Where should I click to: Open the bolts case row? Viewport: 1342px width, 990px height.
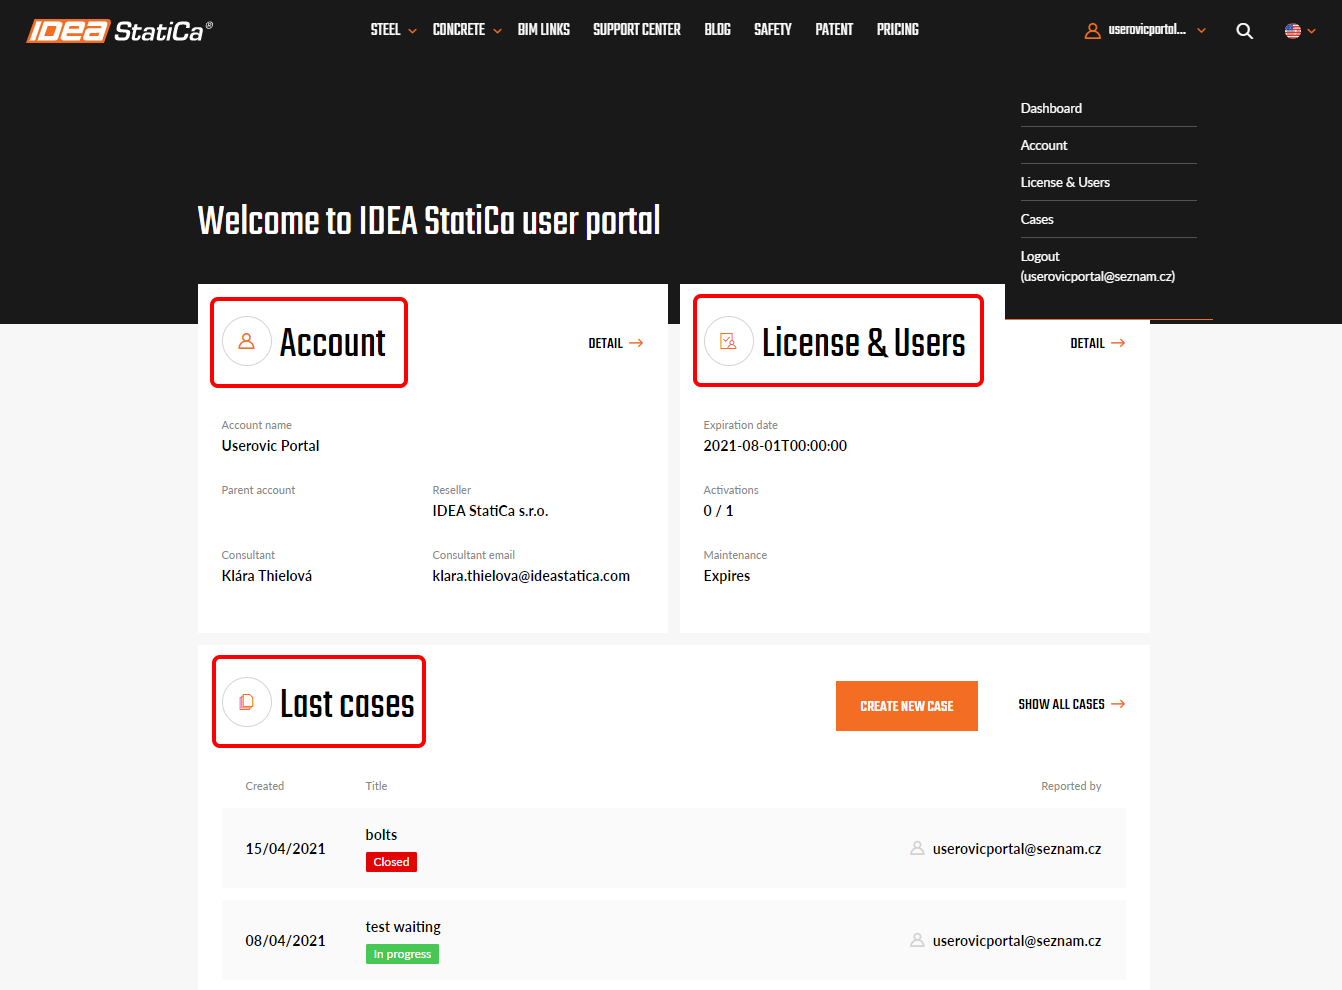[381, 835]
